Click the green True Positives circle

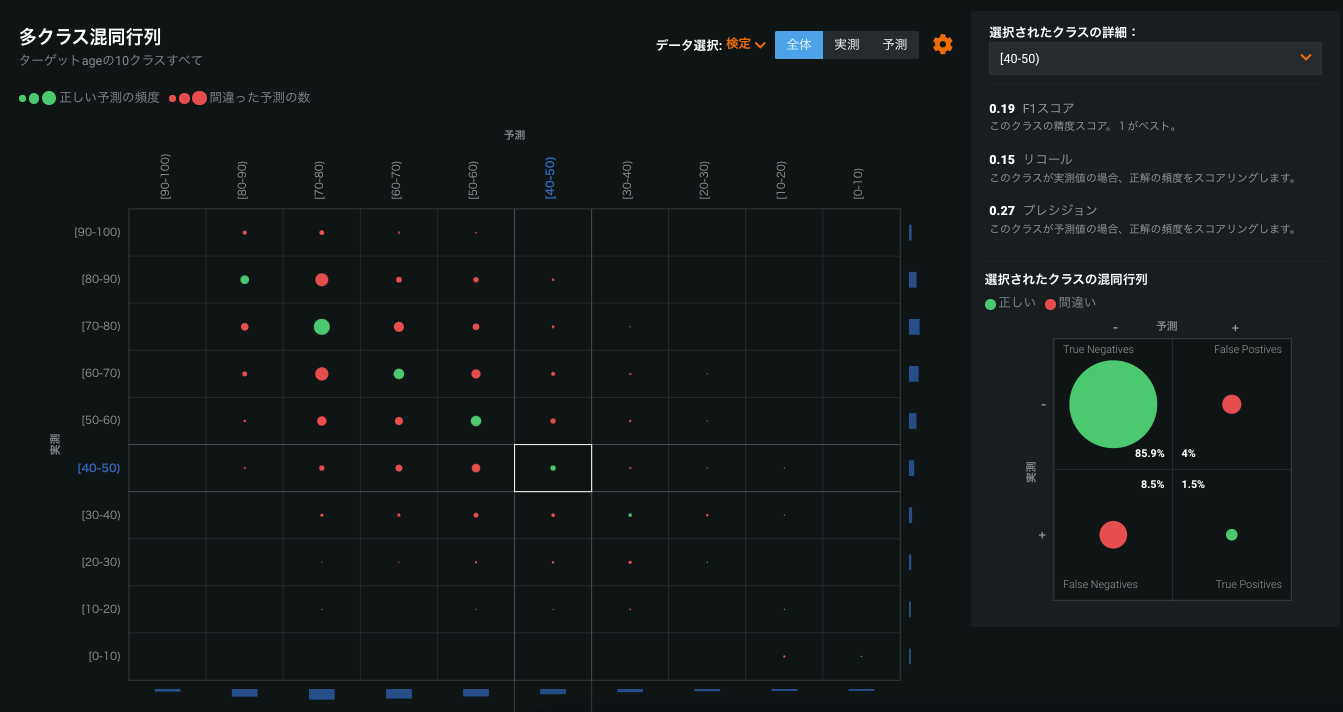(x=1231, y=535)
